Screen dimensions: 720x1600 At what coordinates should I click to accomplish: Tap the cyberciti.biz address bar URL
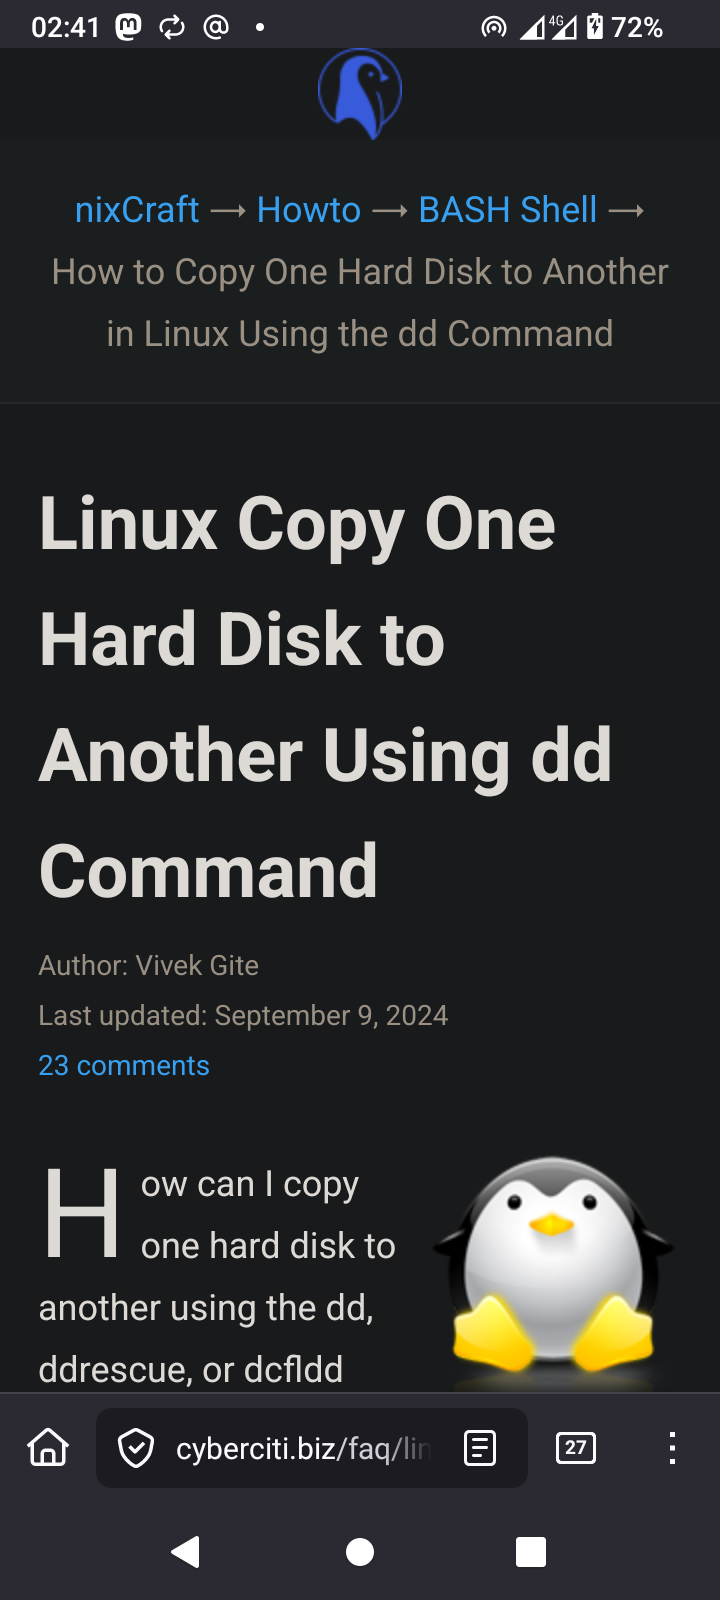coord(302,1448)
